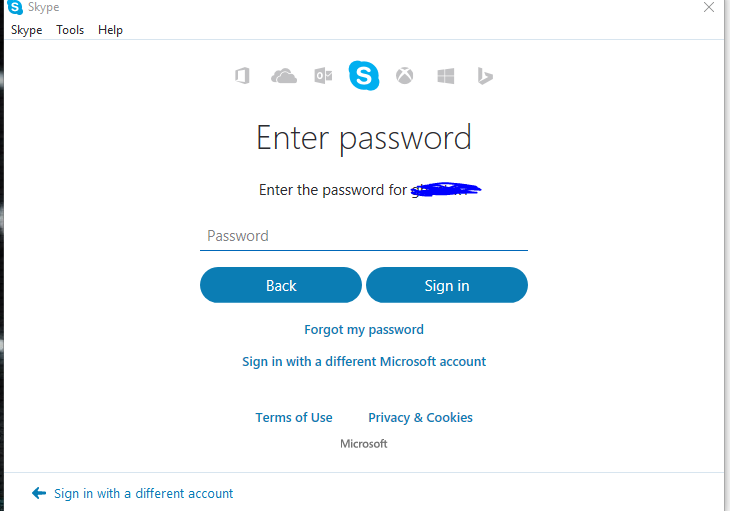Focus the Password input field
Viewport: 730px width, 511px height.
coord(364,236)
